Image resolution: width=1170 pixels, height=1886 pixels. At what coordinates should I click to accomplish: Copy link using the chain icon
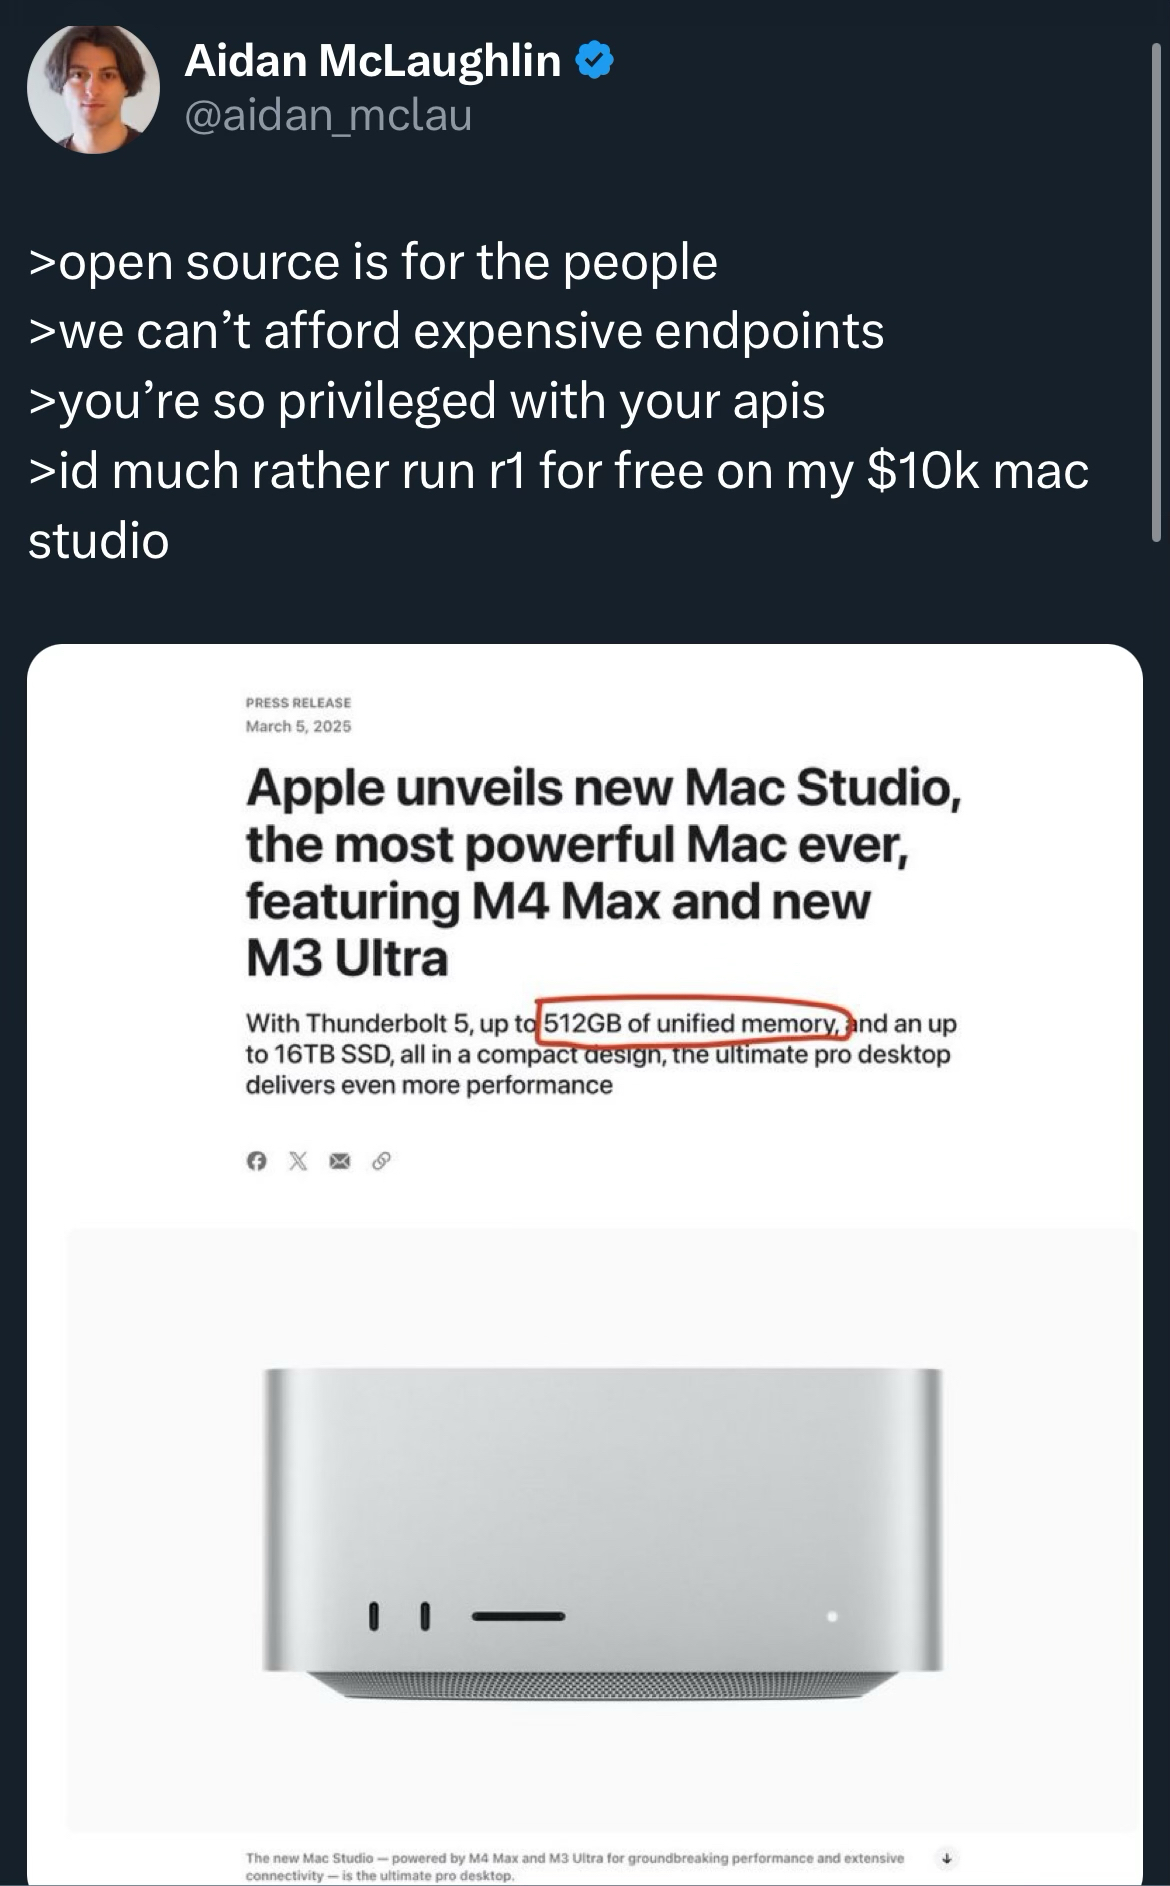click(x=381, y=1161)
